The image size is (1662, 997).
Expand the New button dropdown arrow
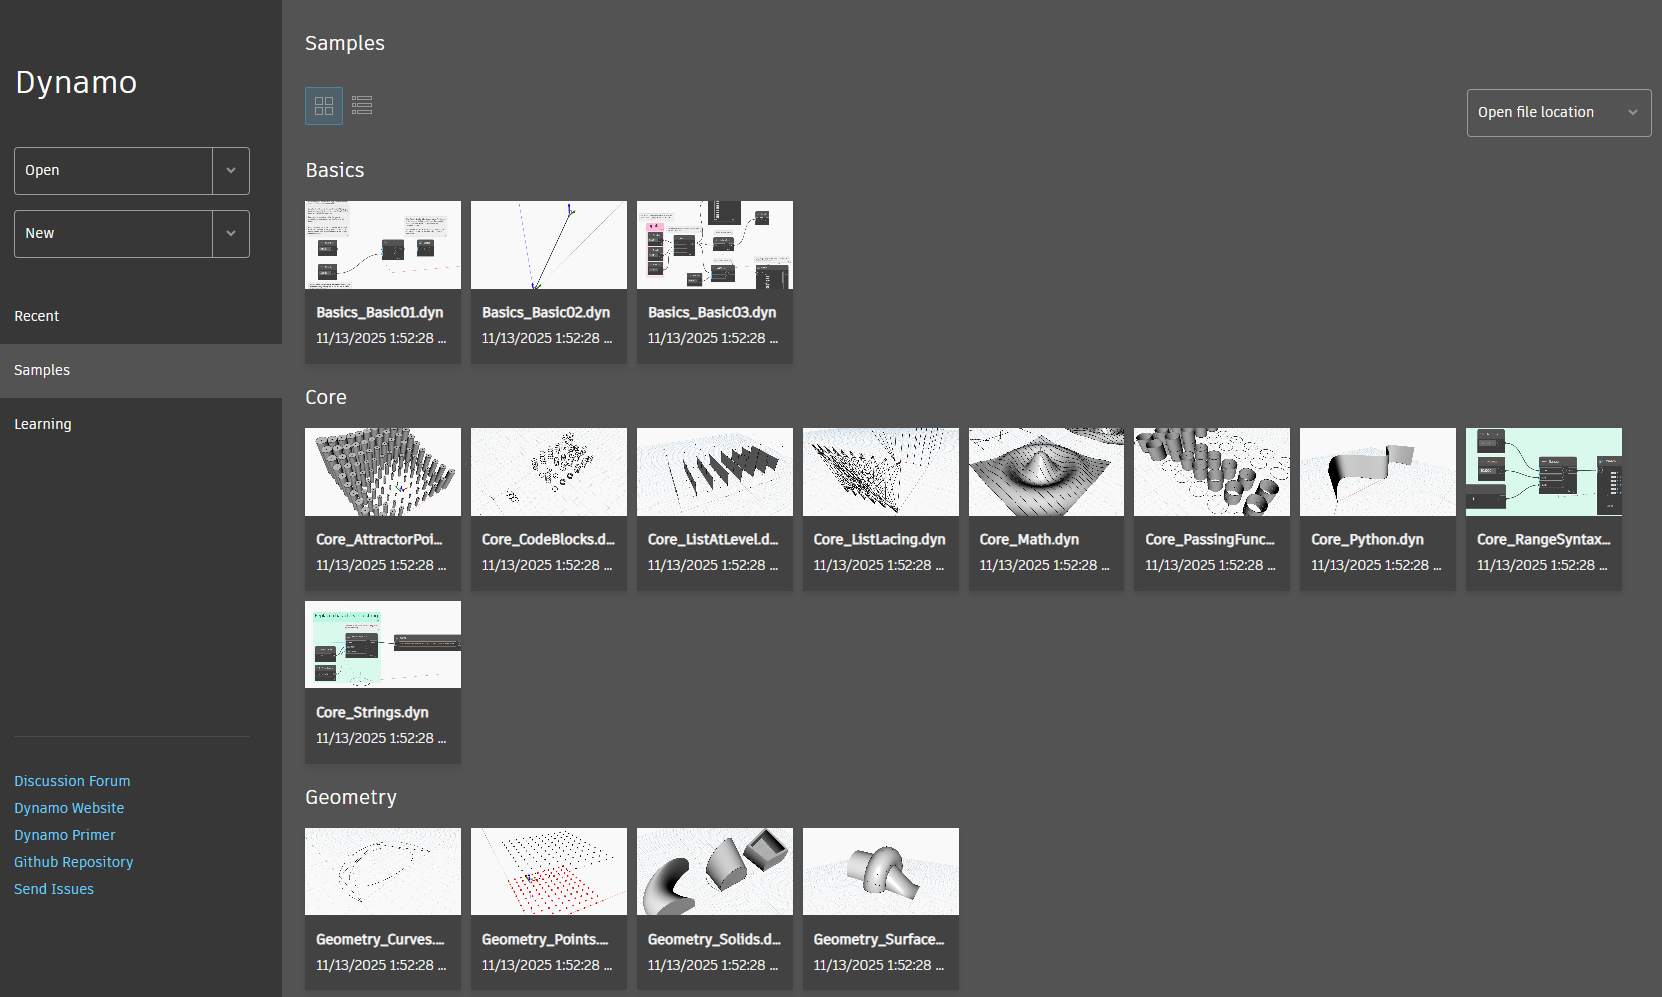[x=230, y=233]
